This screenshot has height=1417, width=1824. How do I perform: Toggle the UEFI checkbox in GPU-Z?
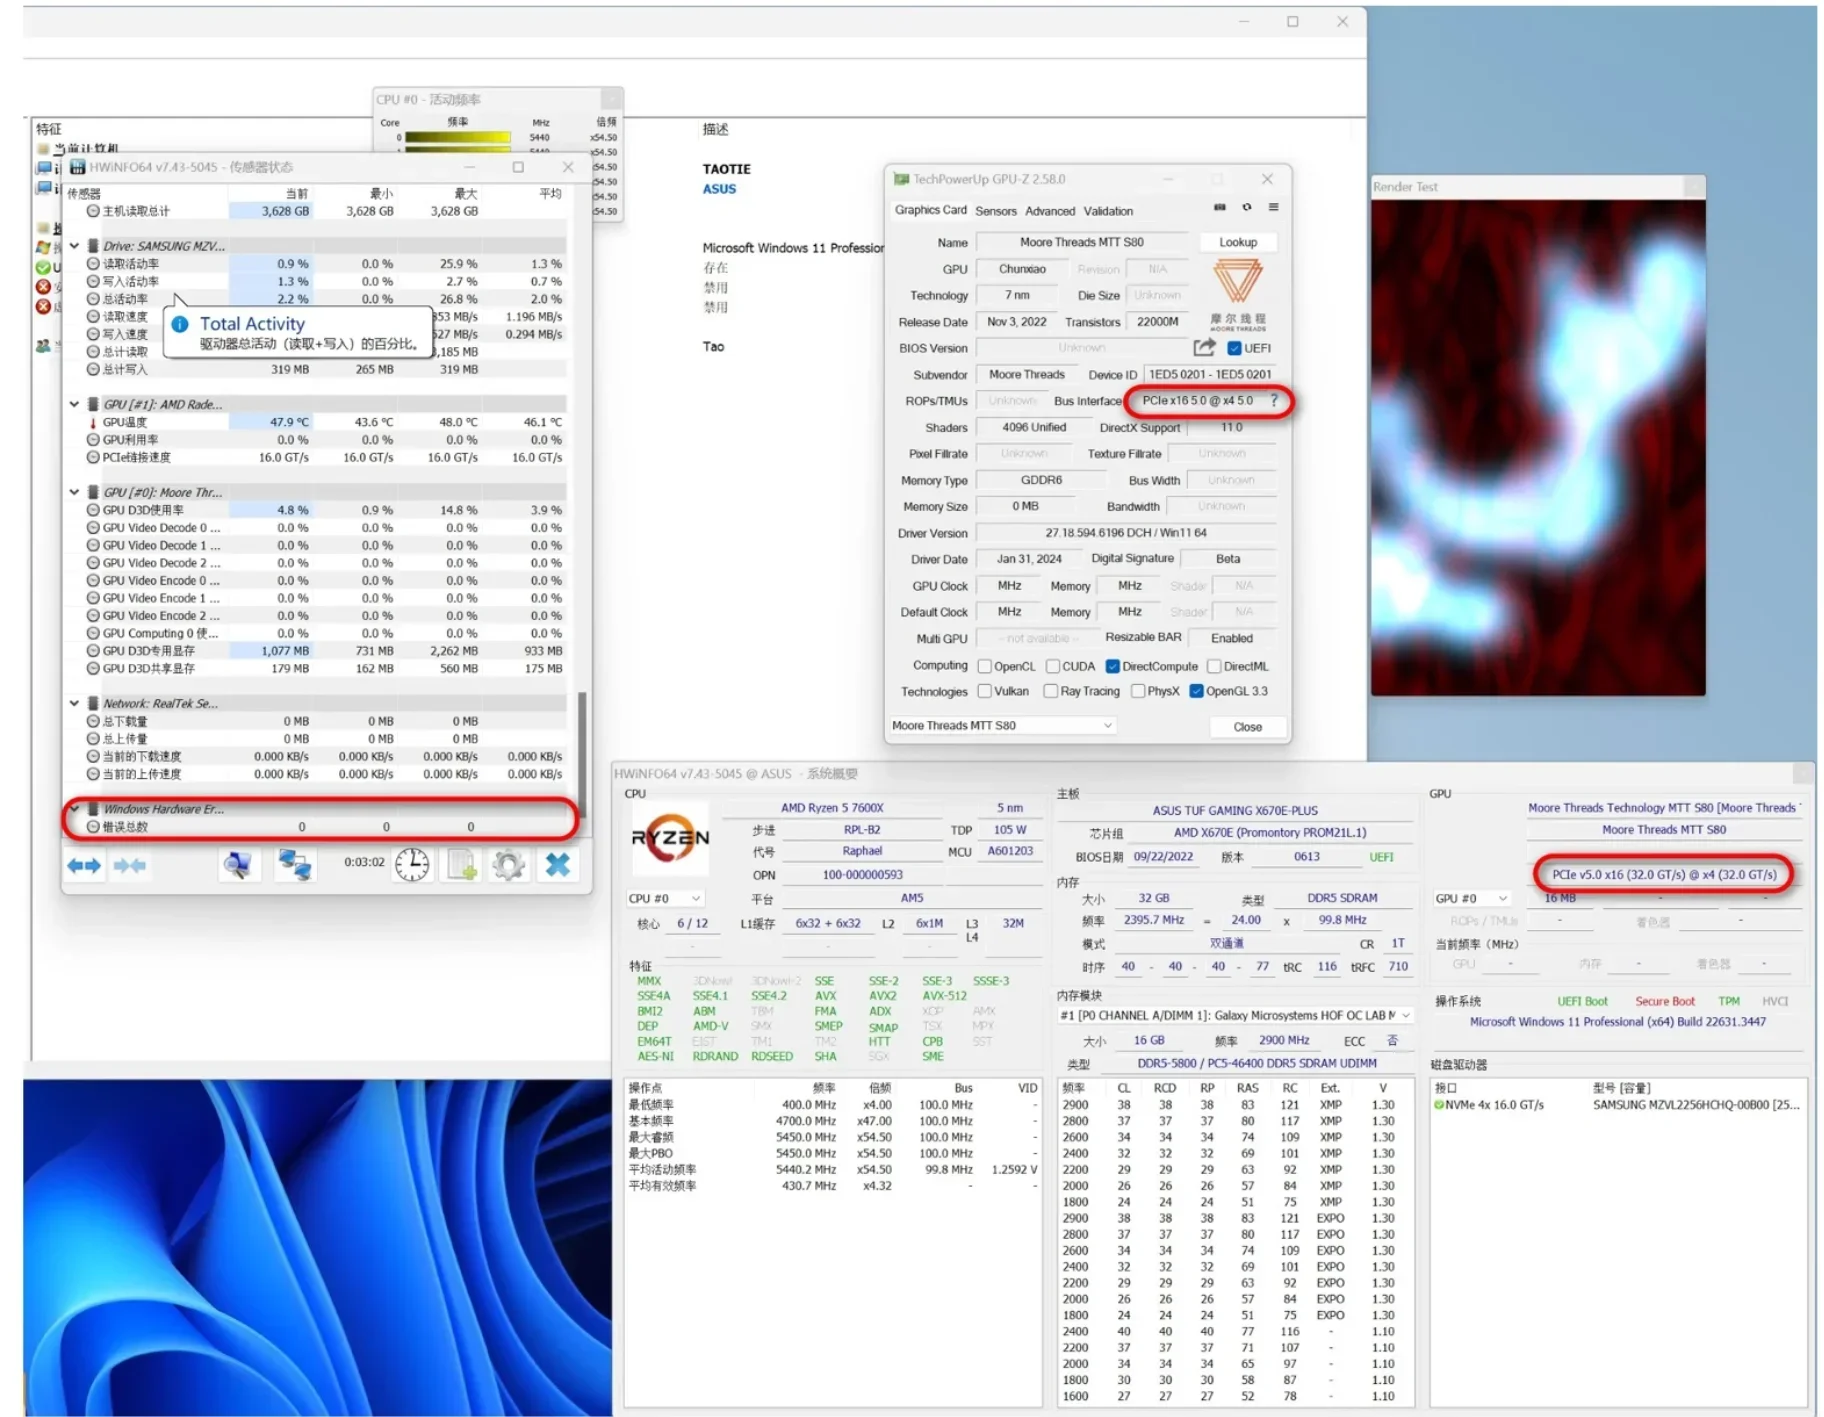pos(1234,349)
